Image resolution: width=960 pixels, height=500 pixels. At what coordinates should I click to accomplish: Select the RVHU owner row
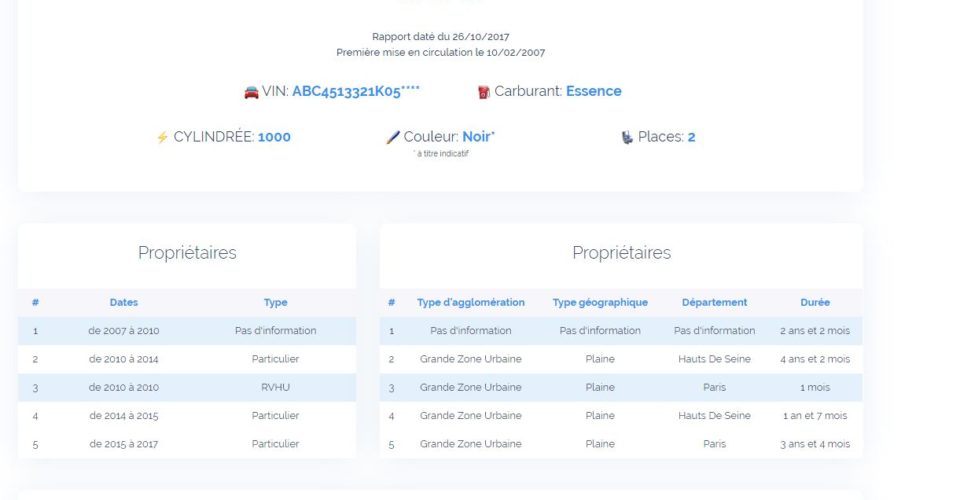[187, 387]
